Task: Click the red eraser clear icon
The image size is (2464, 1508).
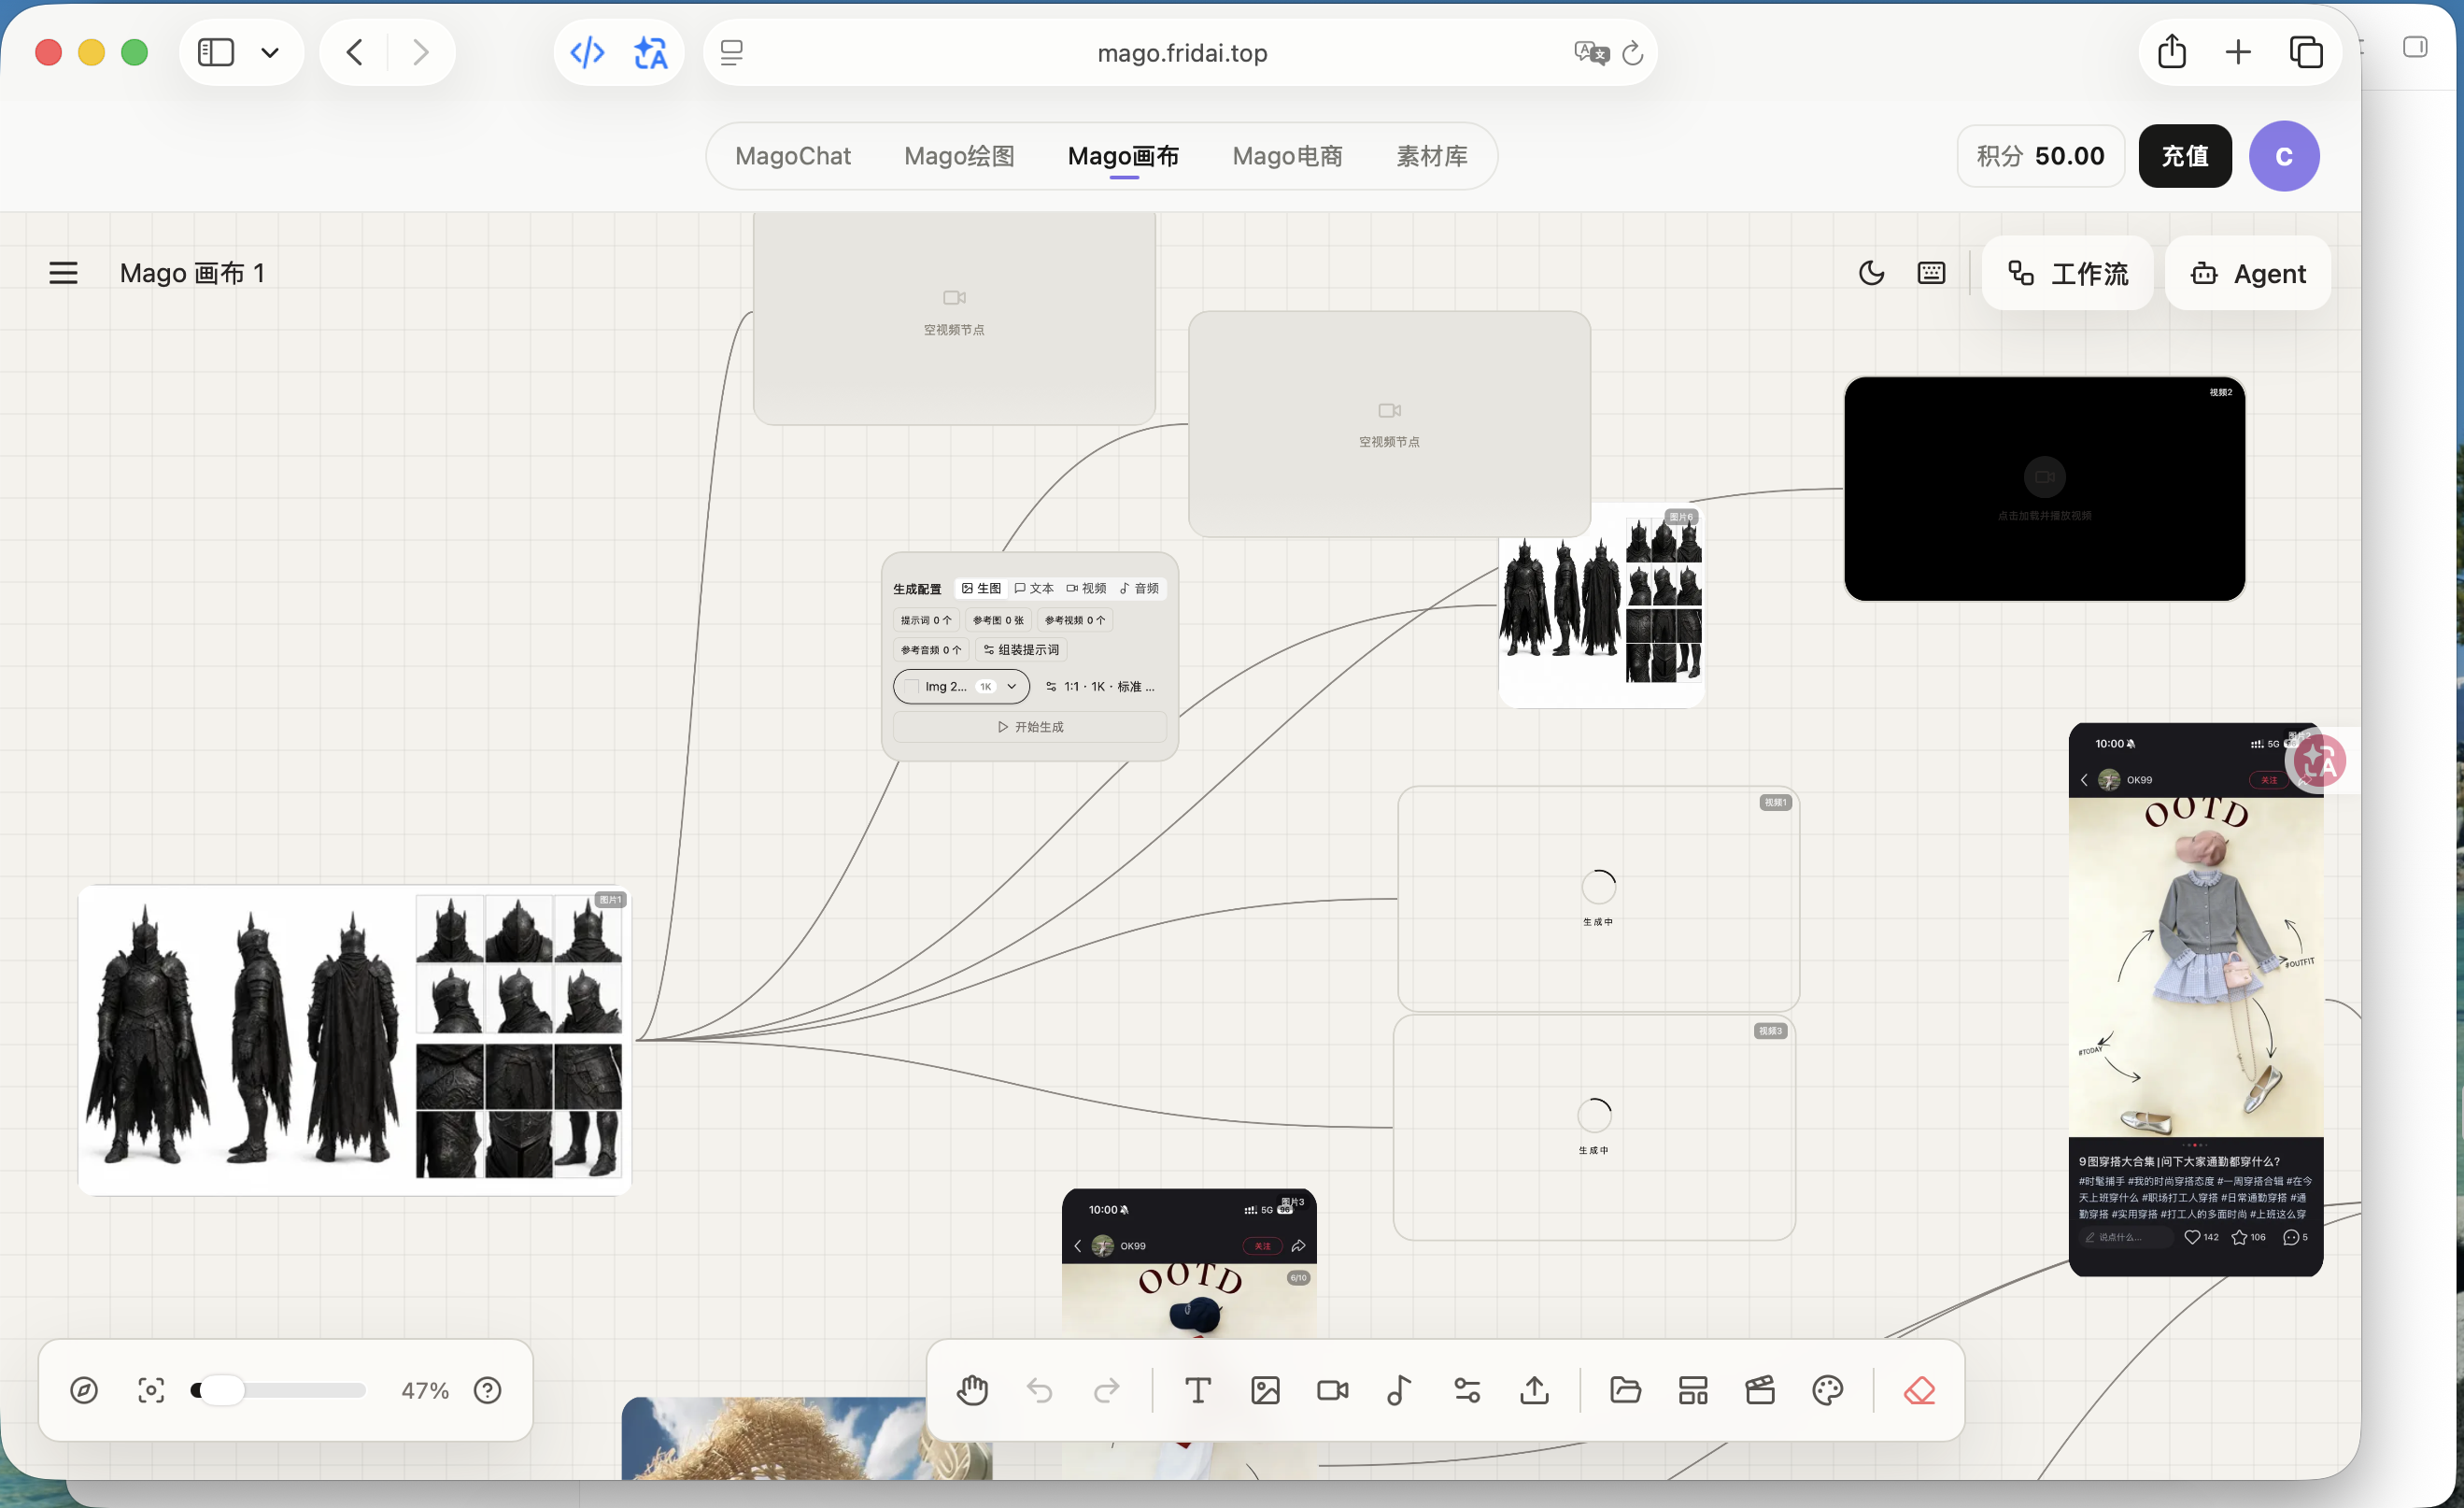Action: tap(1919, 1390)
